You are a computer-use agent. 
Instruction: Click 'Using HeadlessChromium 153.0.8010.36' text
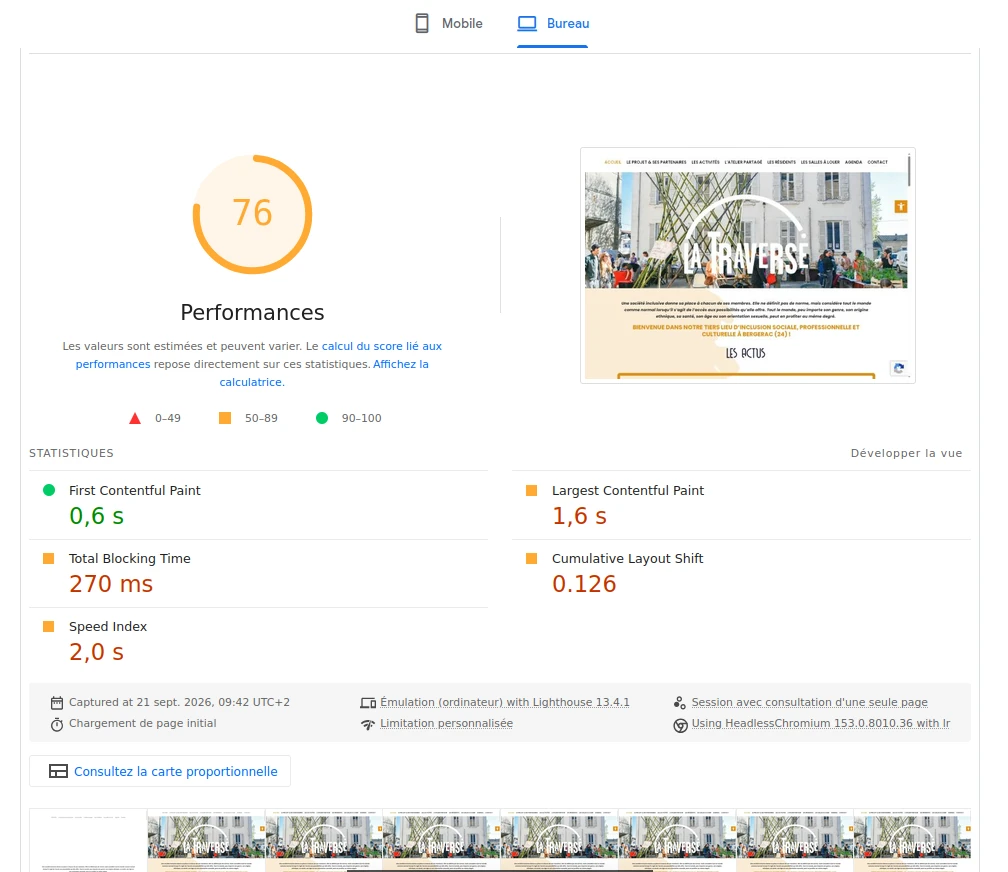[x=821, y=723]
